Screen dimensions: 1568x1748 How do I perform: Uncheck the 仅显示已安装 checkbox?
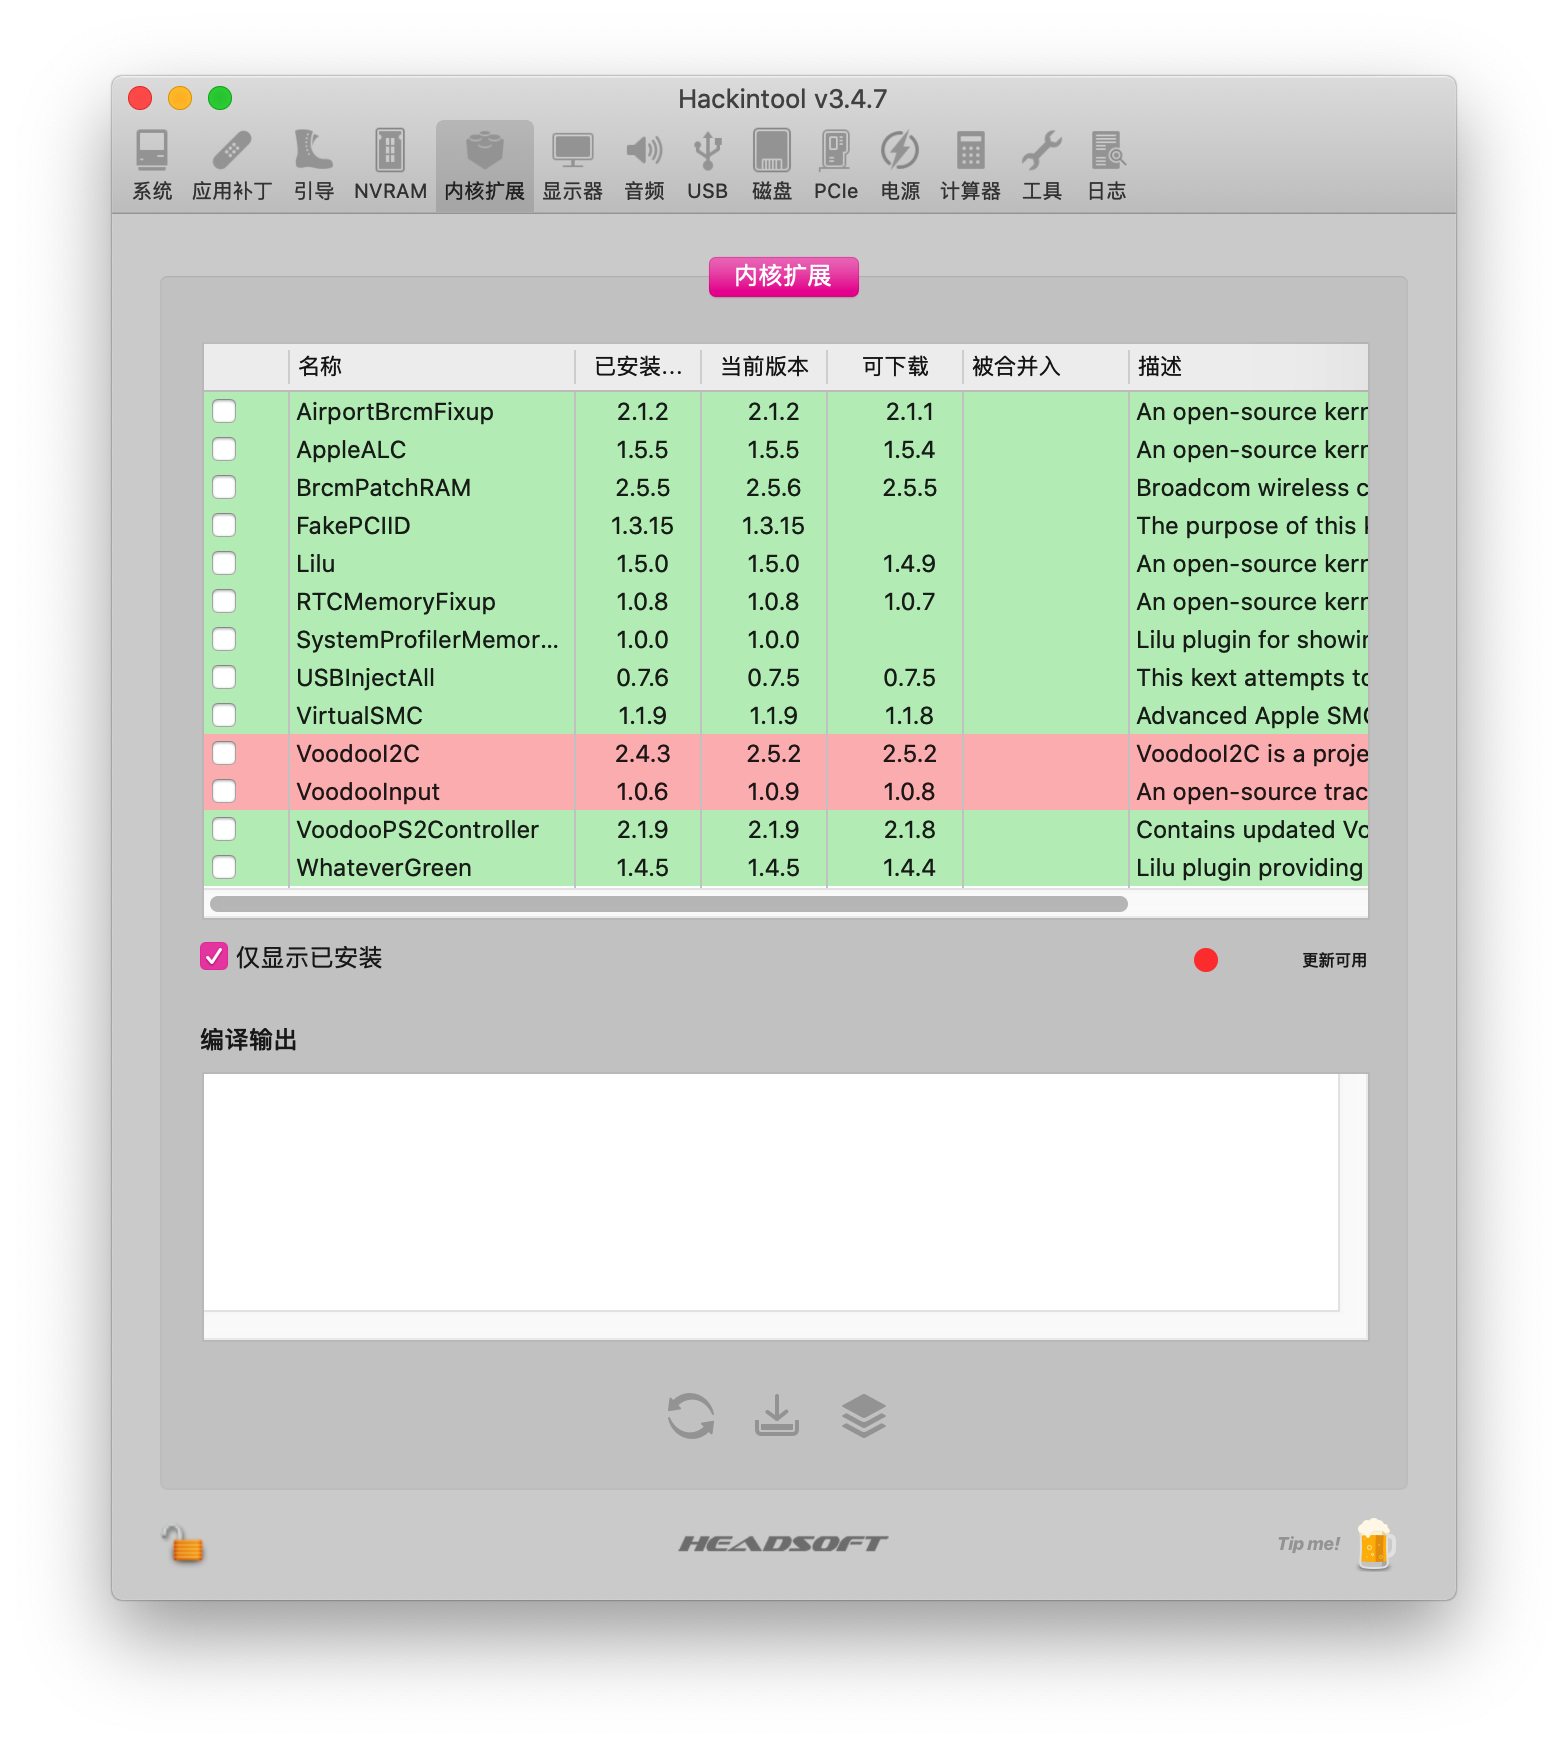[214, 956]
